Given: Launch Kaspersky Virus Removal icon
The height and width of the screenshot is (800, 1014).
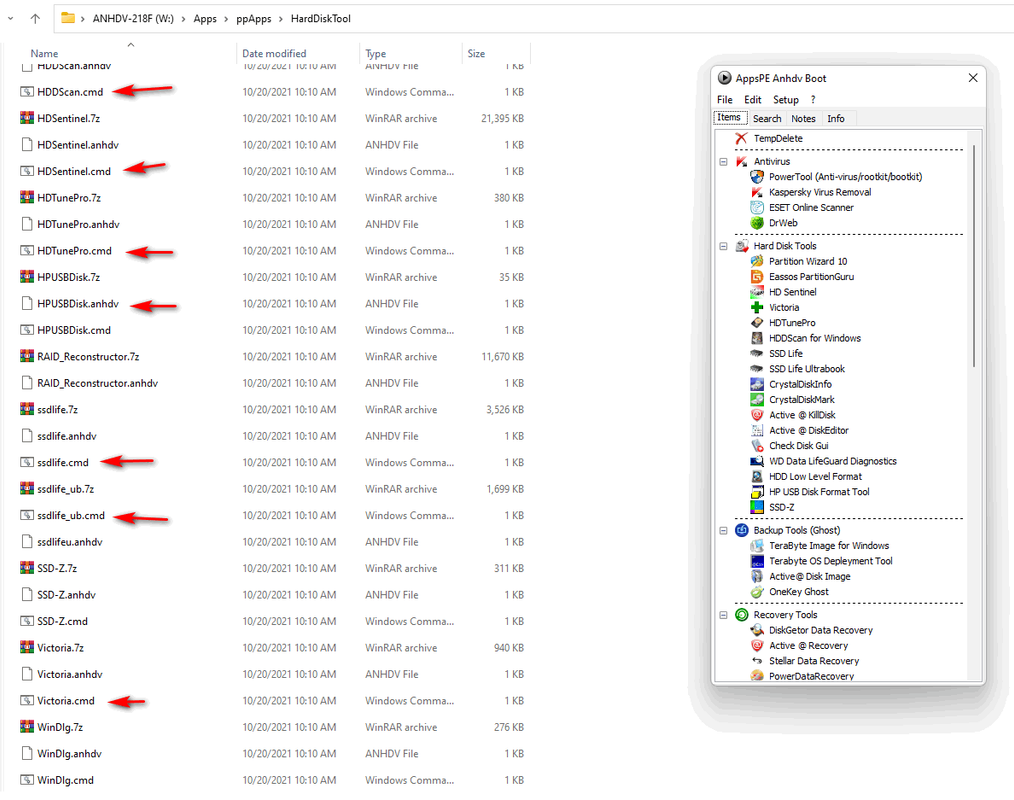Looking at the screenshot, I should [757, 192].
